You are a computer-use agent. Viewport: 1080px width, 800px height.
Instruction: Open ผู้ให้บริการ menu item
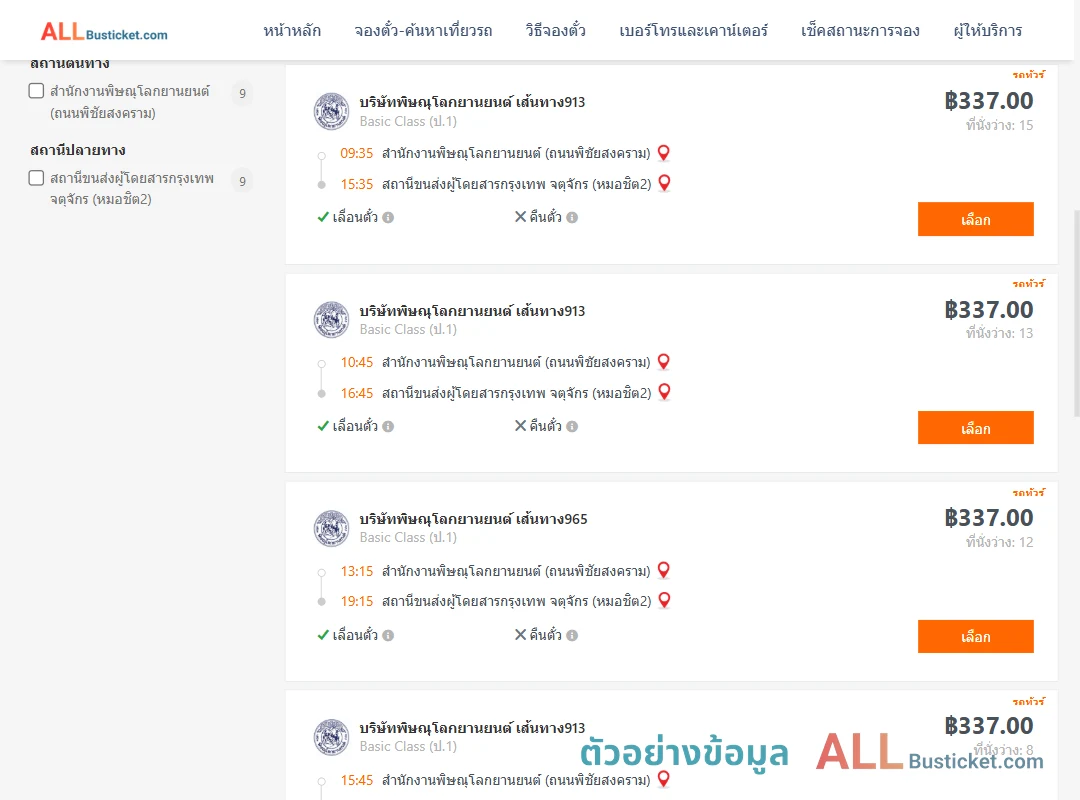[987, 31]
